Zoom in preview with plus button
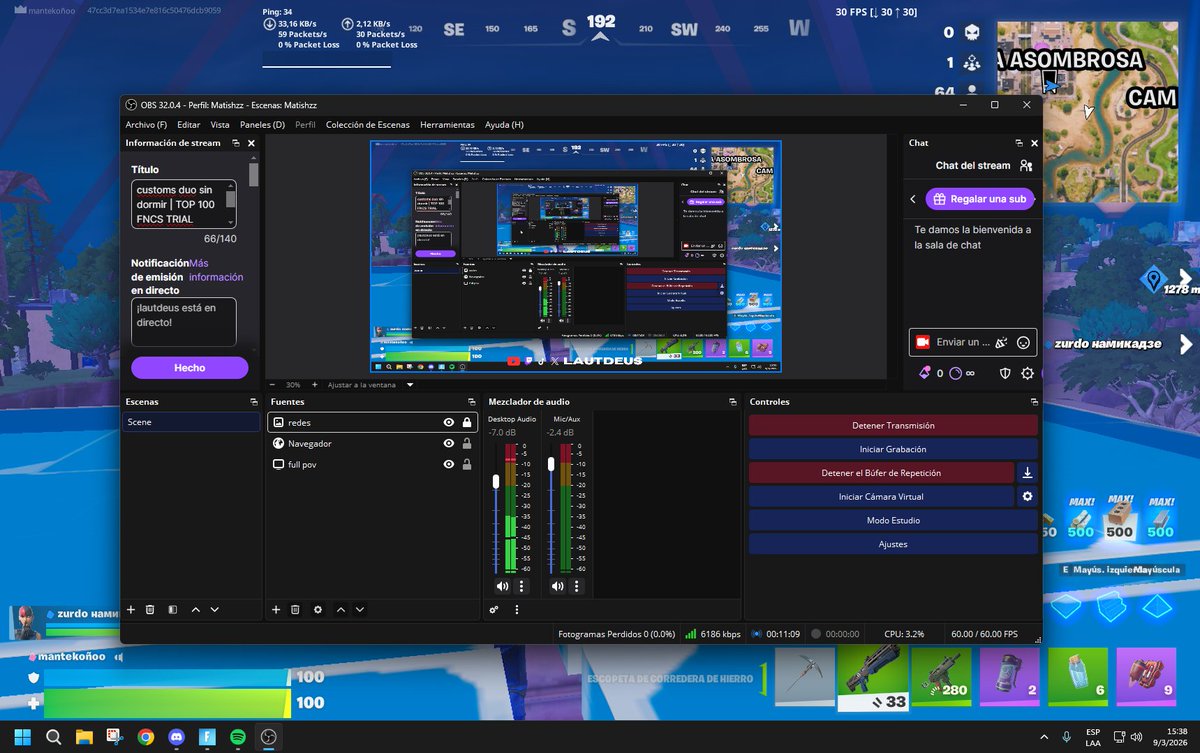Viewport: 1200px width, 753px height. (x=314, y=384)
